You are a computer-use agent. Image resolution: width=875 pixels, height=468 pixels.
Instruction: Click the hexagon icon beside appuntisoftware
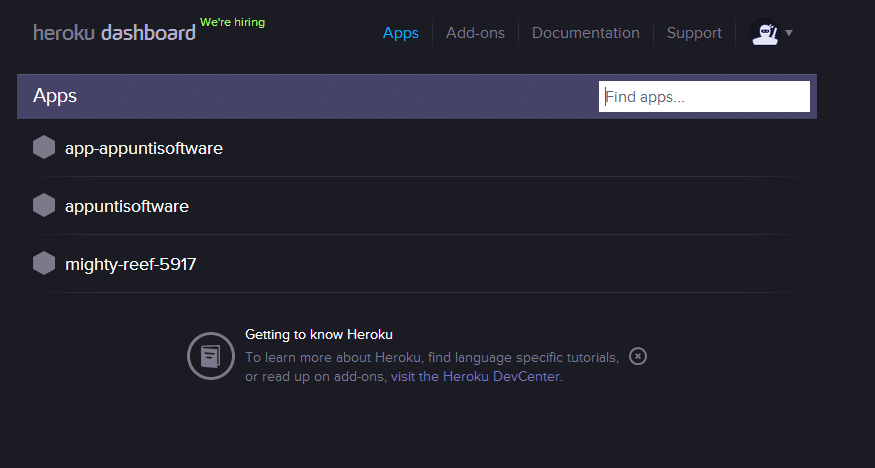pos(44,206)
